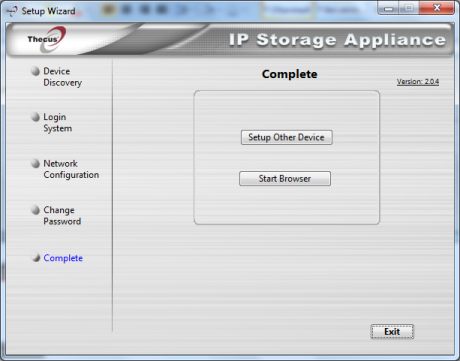Click the Thecus logo in banner

(46, 39)
